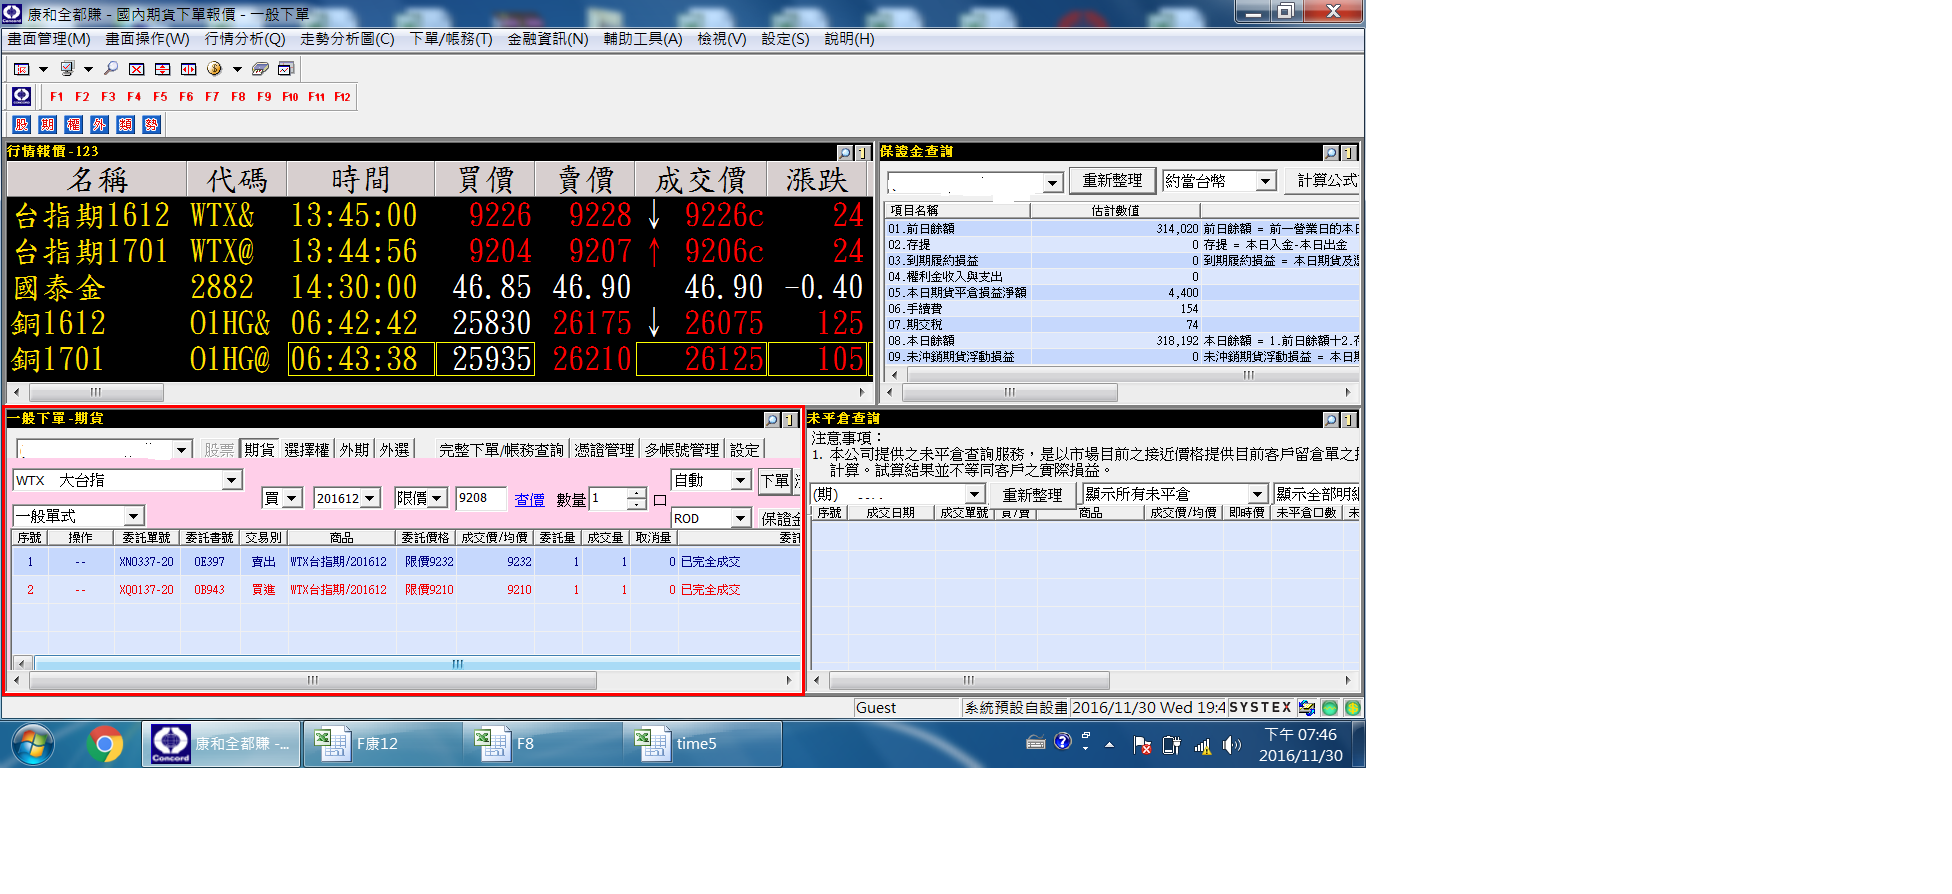Expand the 201612 contract month dropdown
The image size is (1952, 894).
pyautogui.click(x=370, y=498)
